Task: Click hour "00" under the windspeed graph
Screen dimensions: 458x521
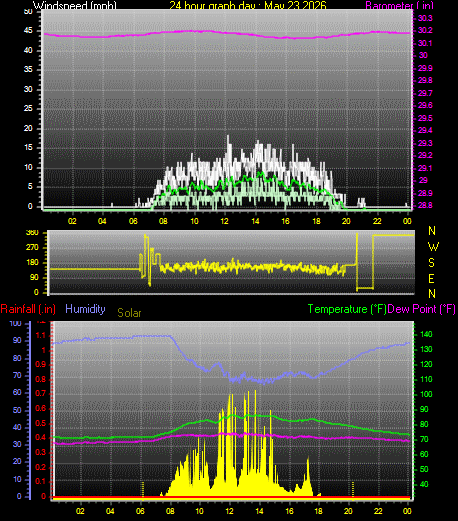Action: tap(407, 221)
